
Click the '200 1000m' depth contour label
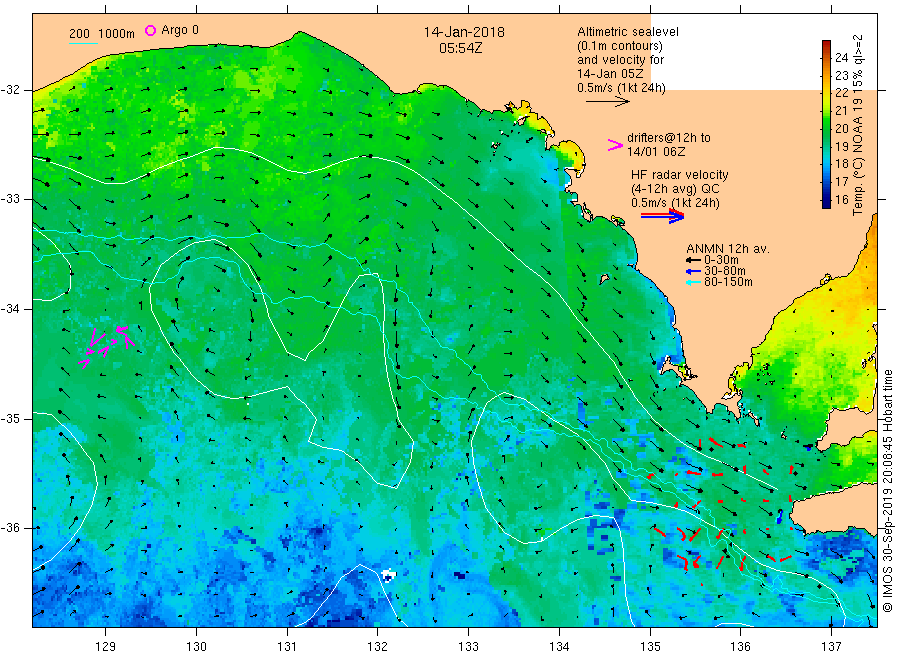[x=102, y=33]
